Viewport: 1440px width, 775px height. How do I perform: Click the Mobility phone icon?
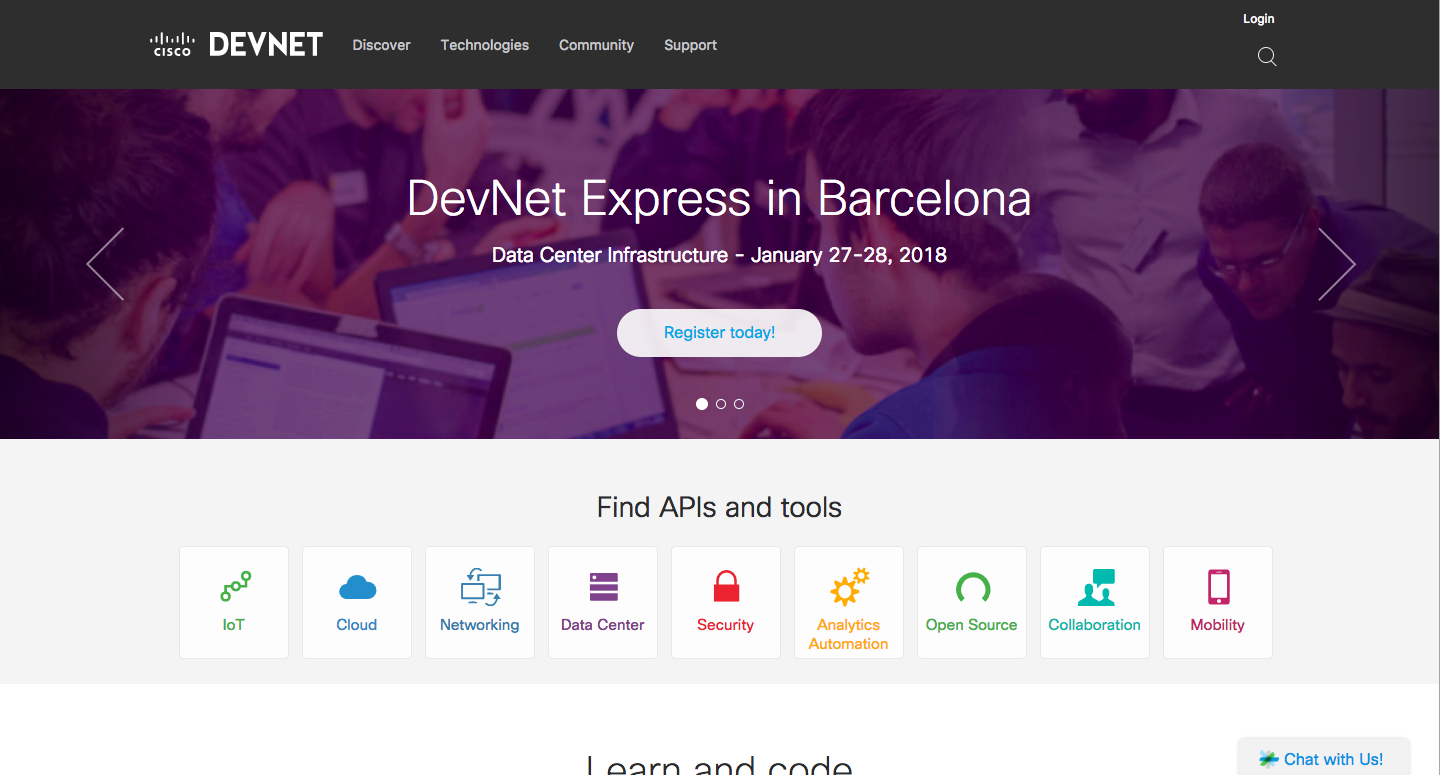coord(1218,587)
